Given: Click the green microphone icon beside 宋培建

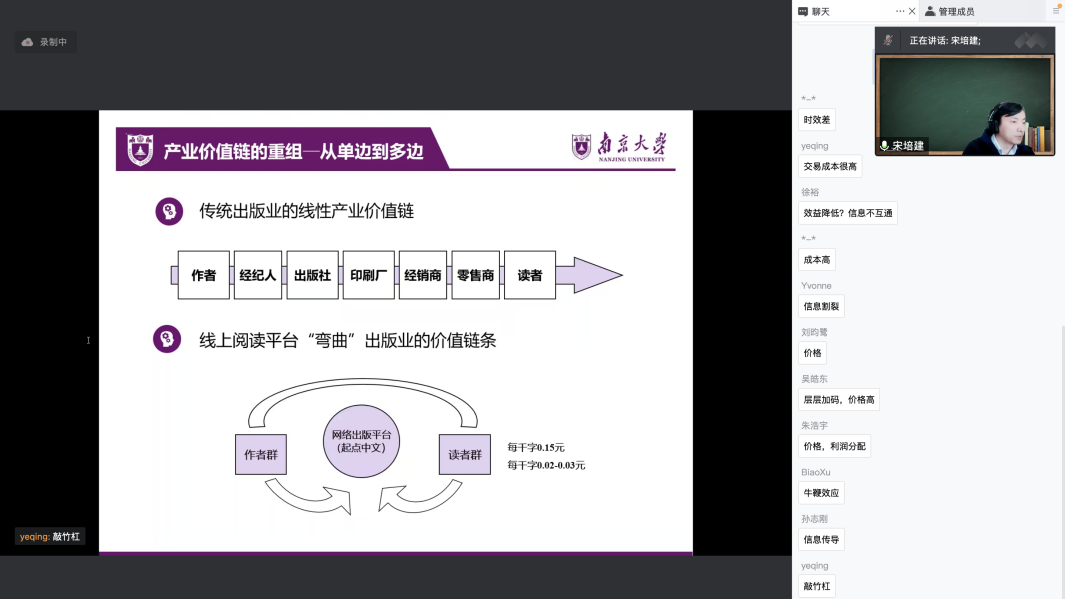Looking at the screenshot, I should (884, 146).
